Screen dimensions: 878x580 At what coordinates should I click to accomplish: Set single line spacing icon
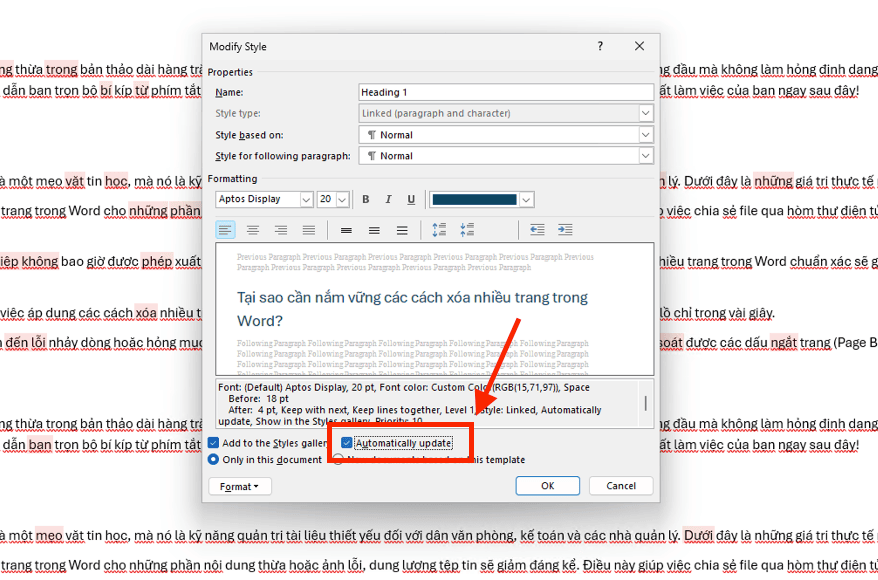coord(346,230)
